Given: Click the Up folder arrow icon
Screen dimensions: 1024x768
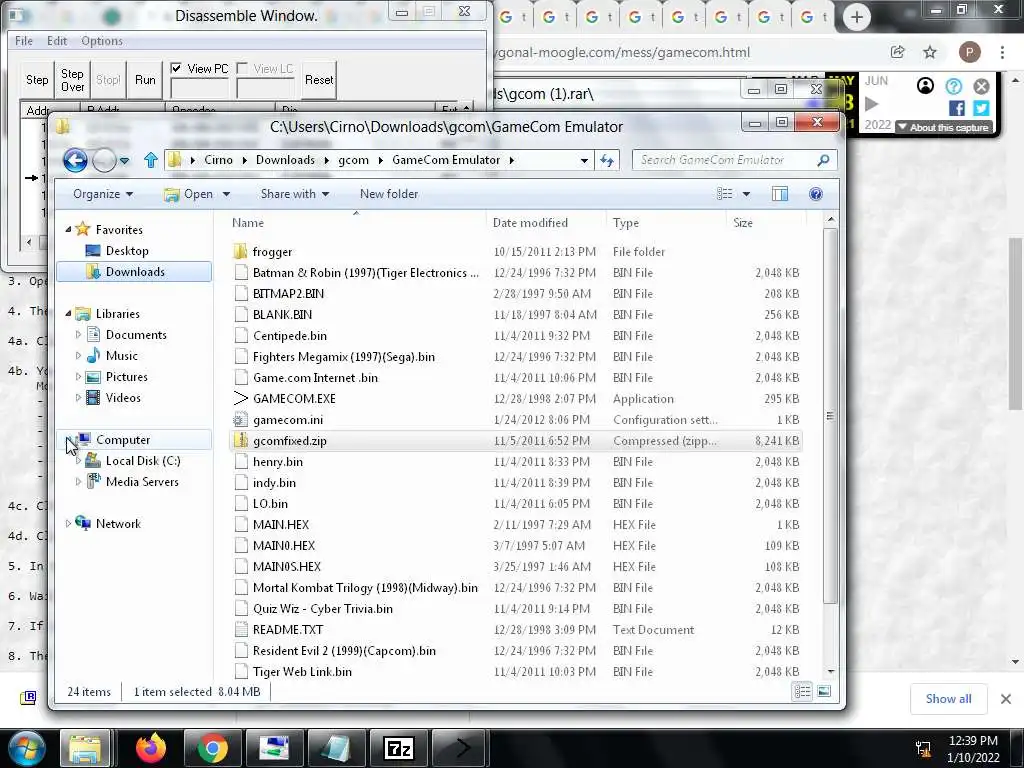Looking at the screenshot, I should tap(151, 160).
